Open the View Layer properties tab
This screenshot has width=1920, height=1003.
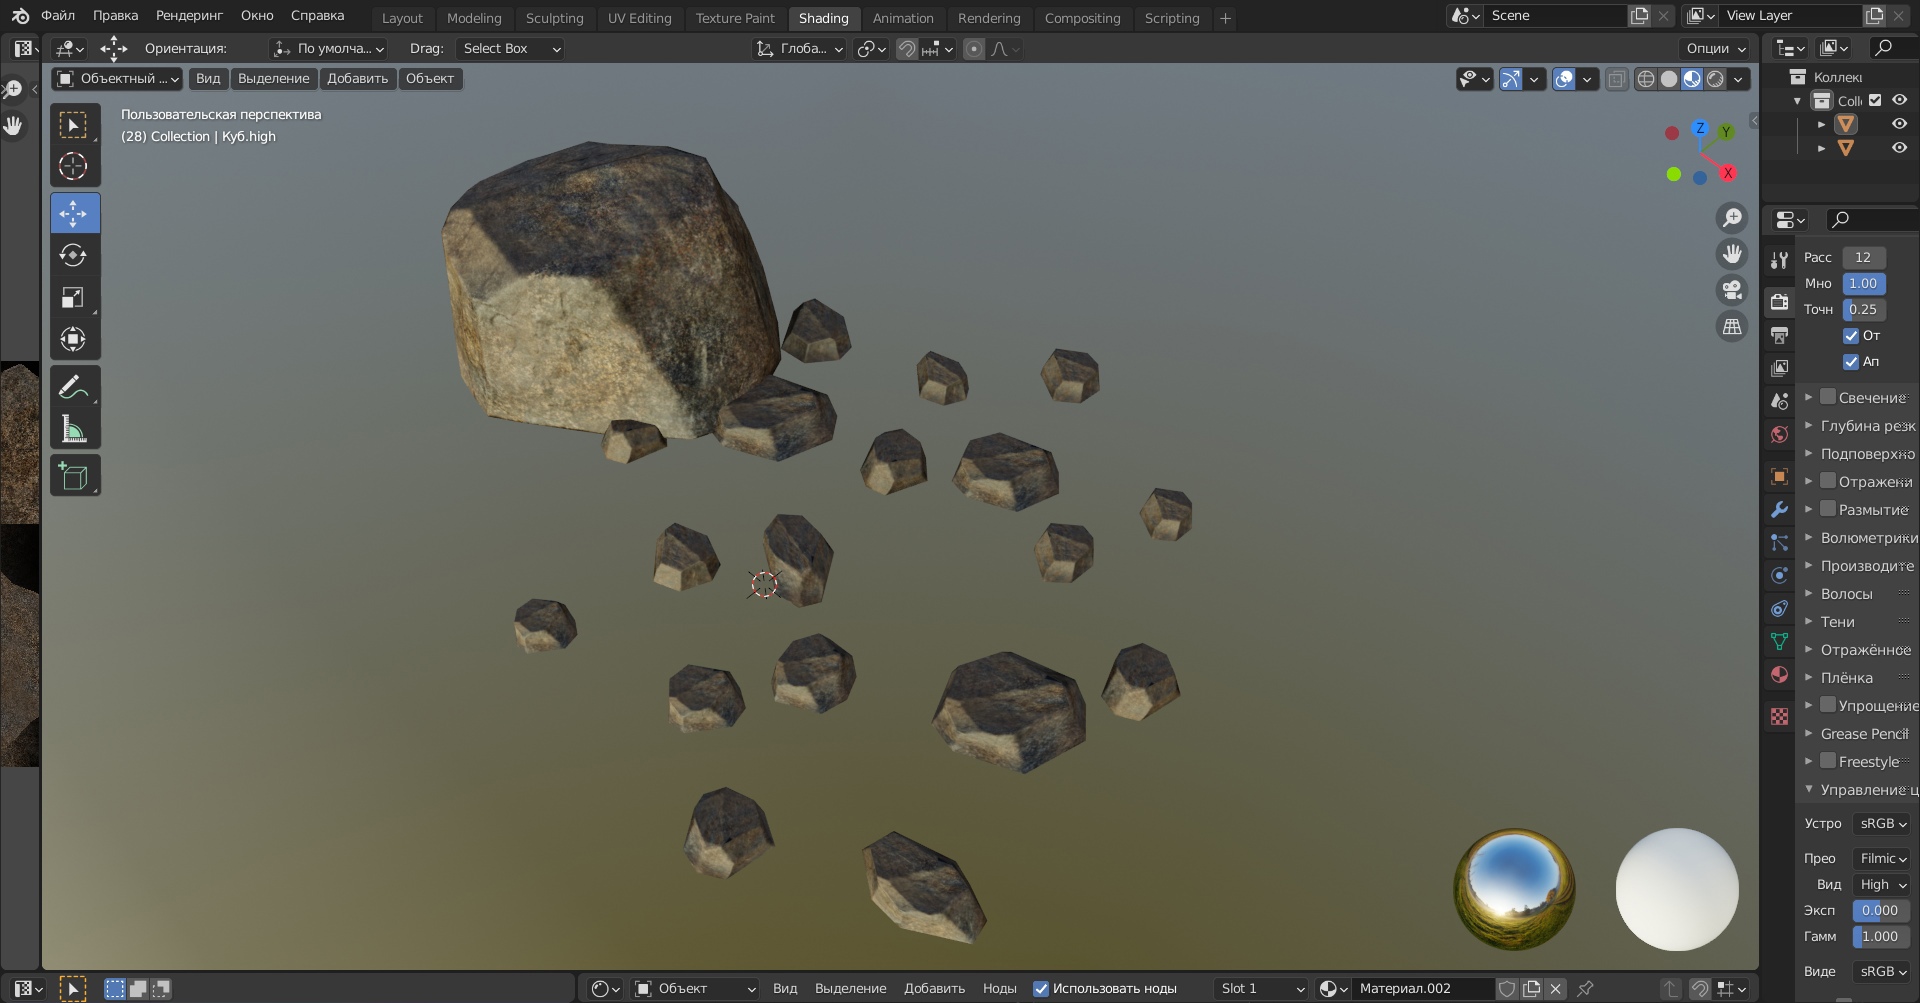pos(1779,368)
